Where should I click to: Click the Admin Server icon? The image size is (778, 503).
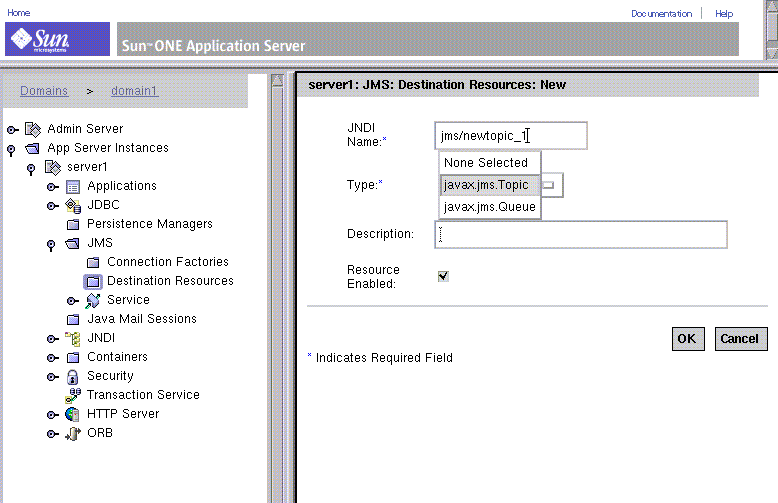(x=33, y=129)
